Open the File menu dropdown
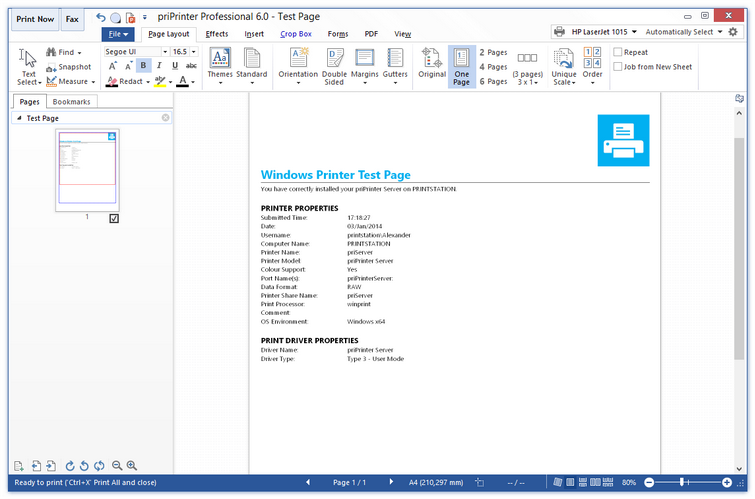Screen dimensions: 755x499 (118, 34)
